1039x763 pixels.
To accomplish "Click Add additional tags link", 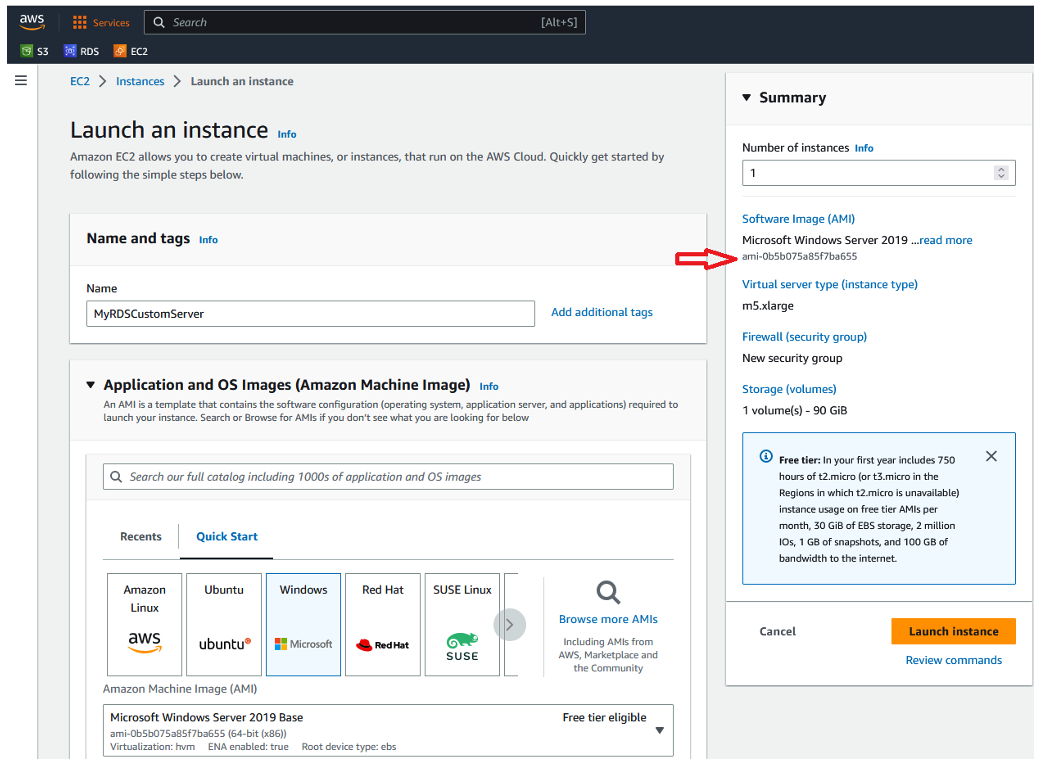I will 602,312.
